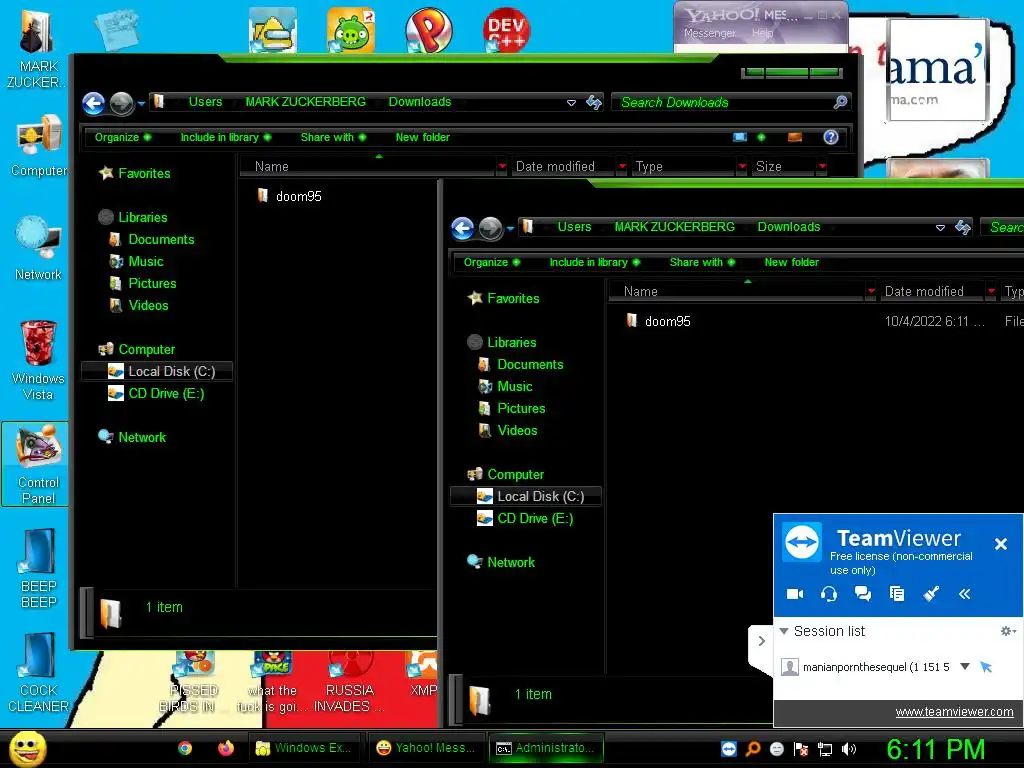
Task: Open Help menu in Yahoo! Messenger window
Action: (763, 33)
